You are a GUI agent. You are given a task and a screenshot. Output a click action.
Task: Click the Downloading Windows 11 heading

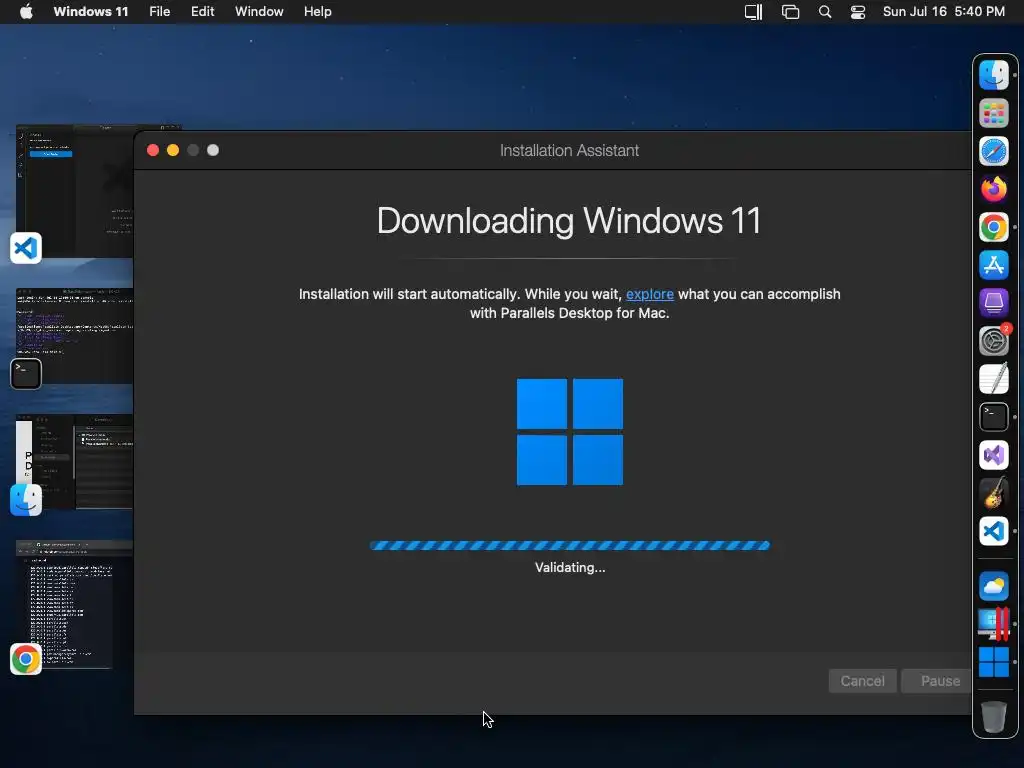pyautogui.click(x=569, y=221)
